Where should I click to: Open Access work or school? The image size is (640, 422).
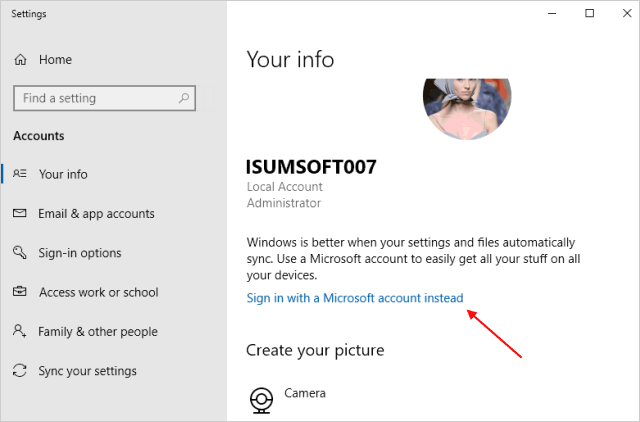pyautogui.click(x=99, y=292)
